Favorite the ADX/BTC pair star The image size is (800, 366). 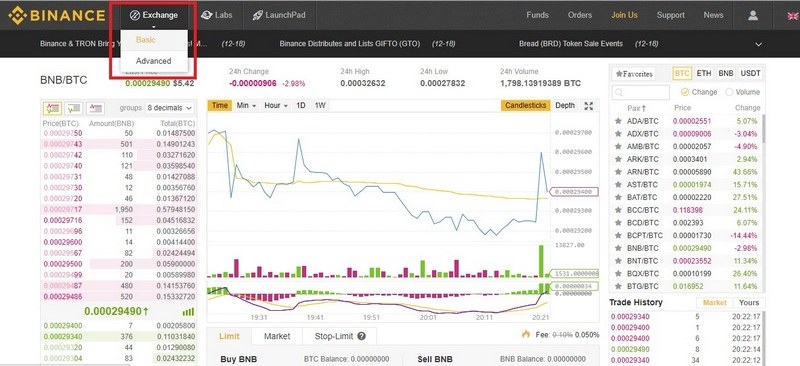(618, 134)
